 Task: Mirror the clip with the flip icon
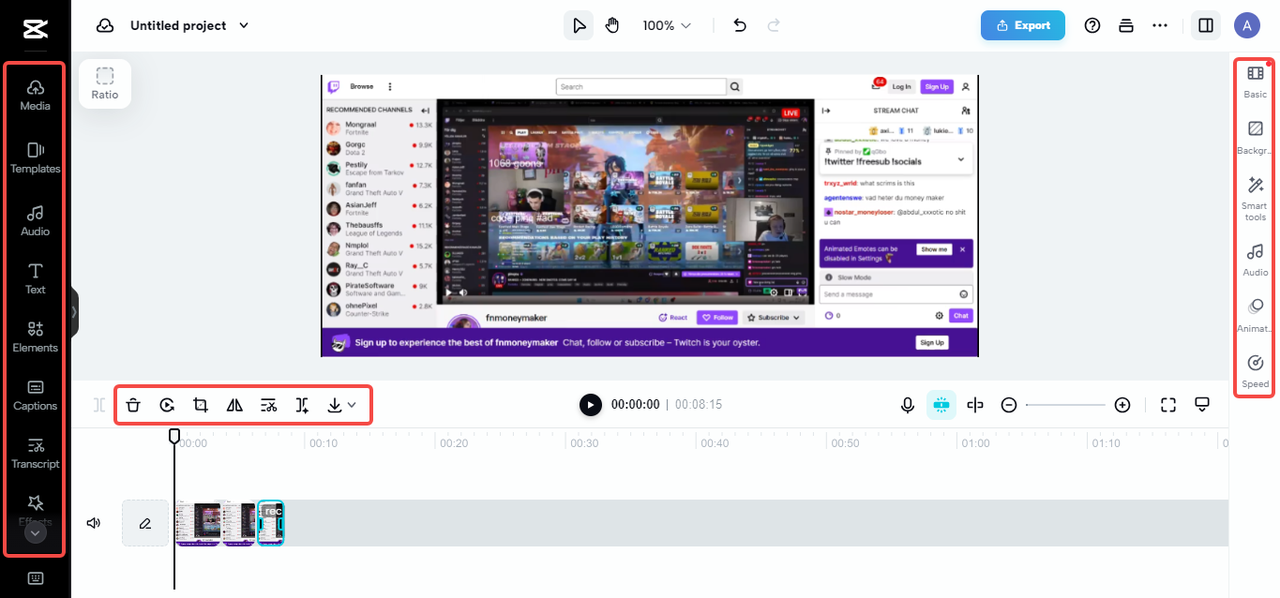(x=235, y=405)
